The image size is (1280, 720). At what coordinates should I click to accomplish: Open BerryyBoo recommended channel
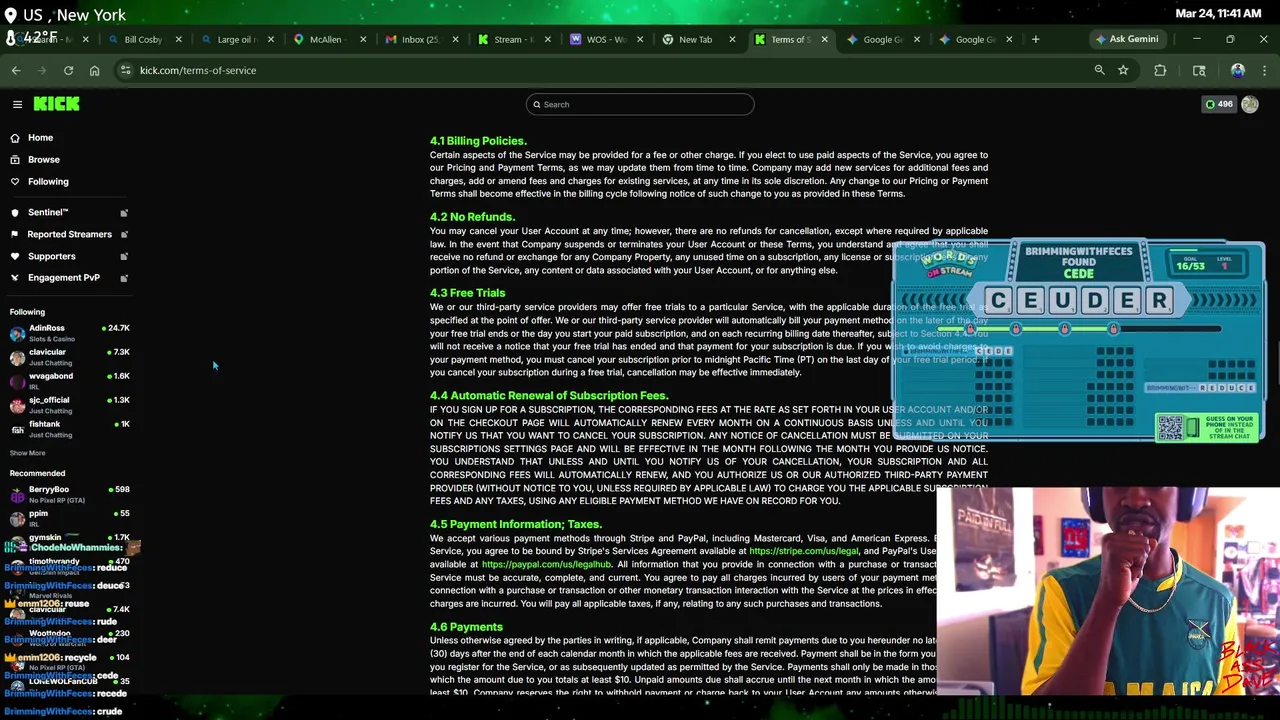coord(69,494)
